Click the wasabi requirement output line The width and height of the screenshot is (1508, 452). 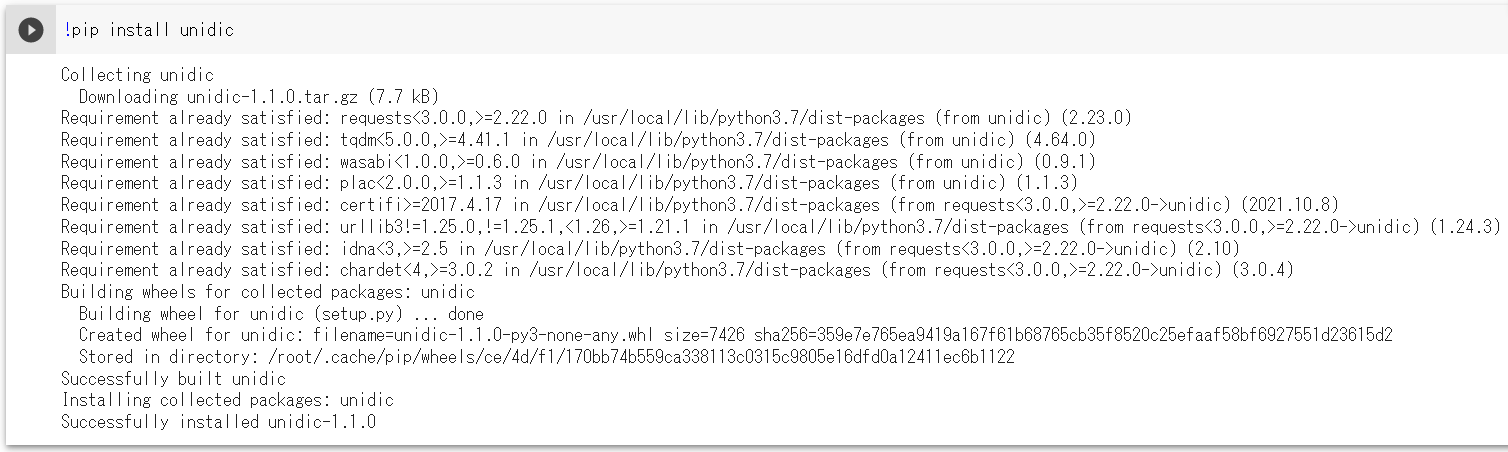[578, 162]
